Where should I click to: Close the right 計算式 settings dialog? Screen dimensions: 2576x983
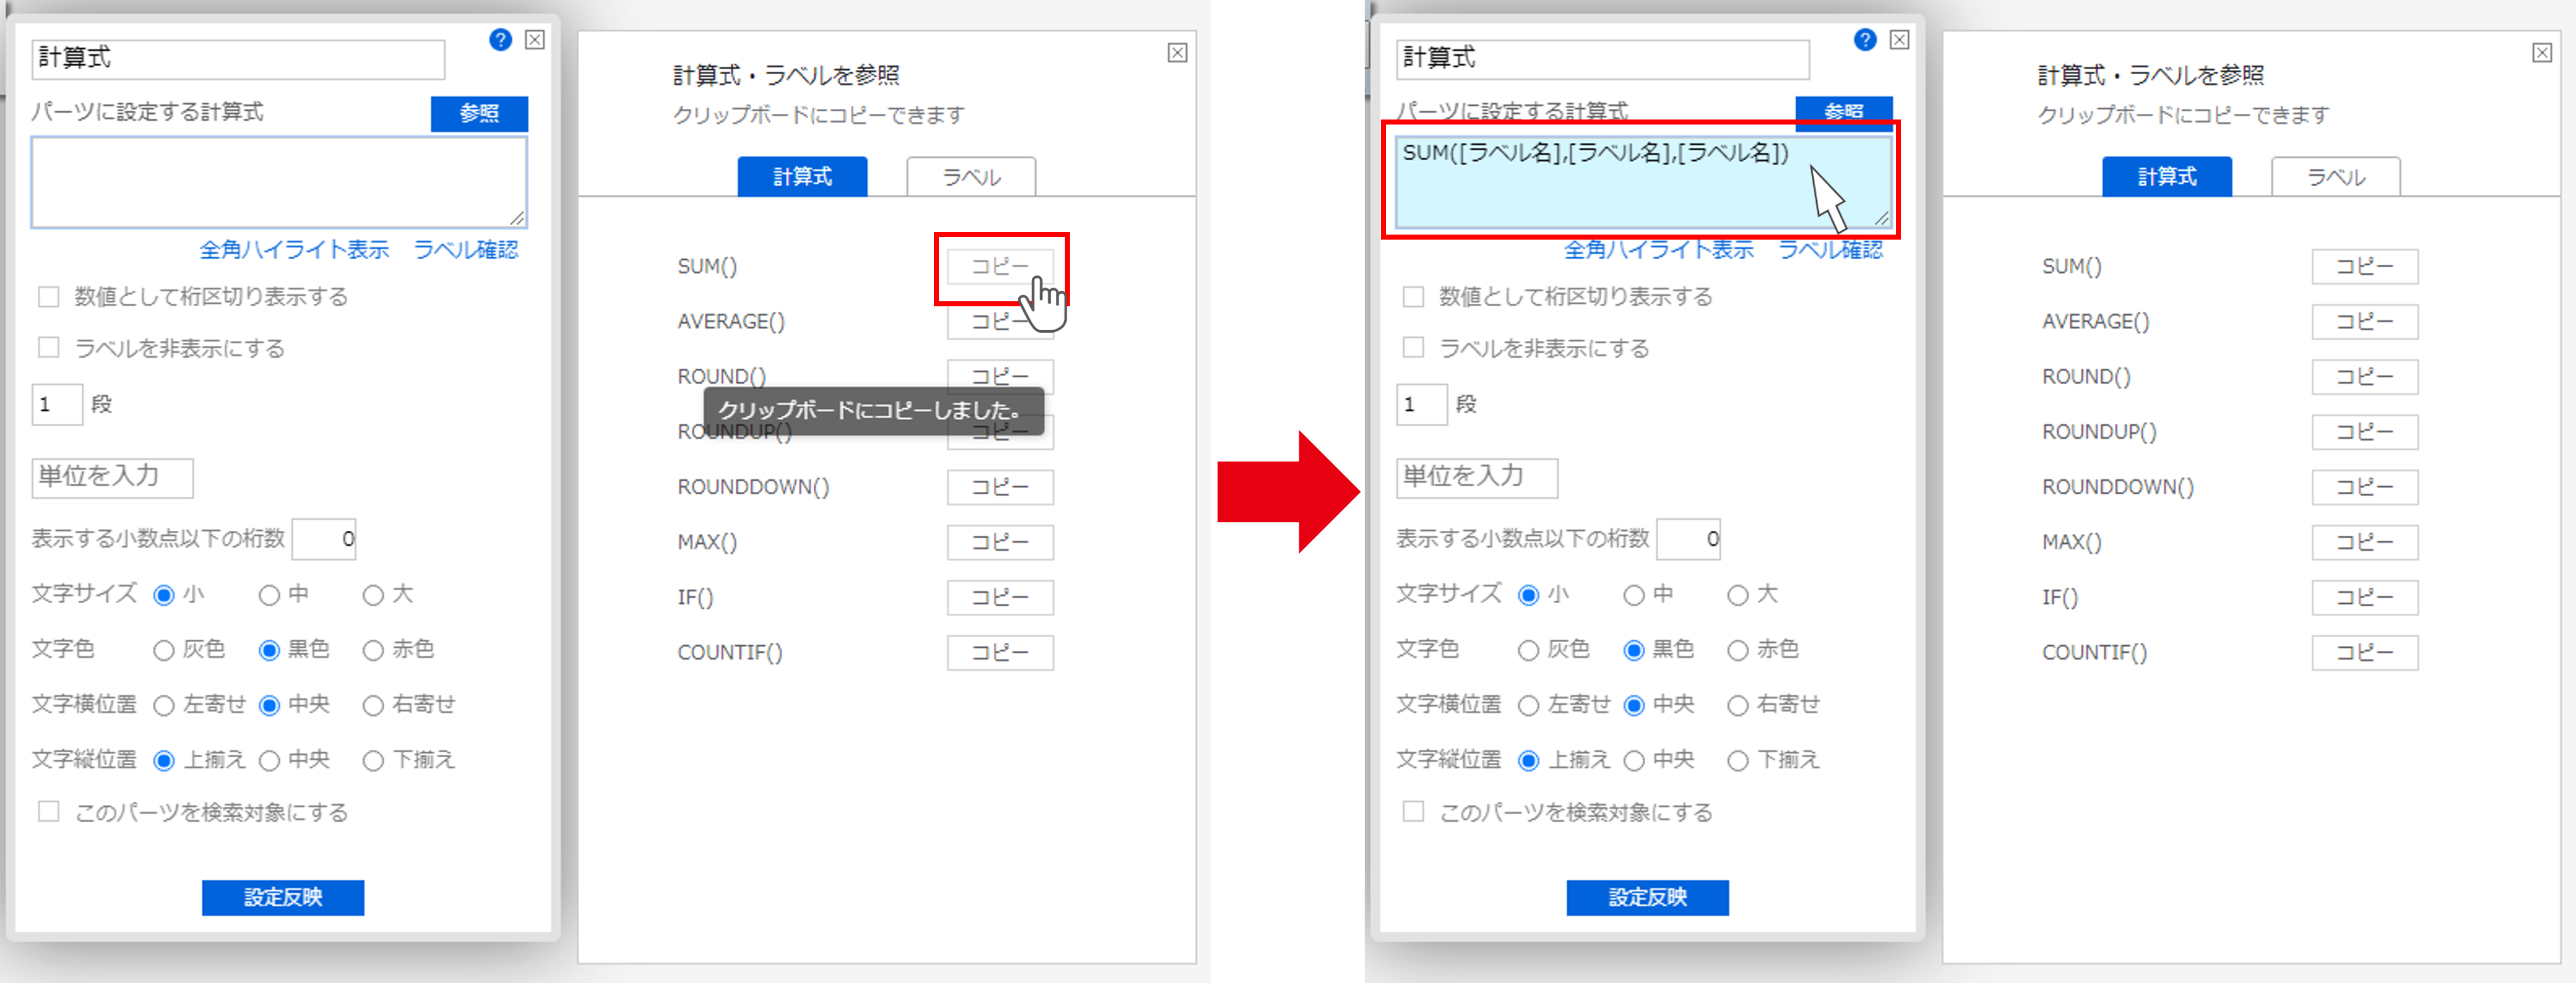(x=1899, y=40)
